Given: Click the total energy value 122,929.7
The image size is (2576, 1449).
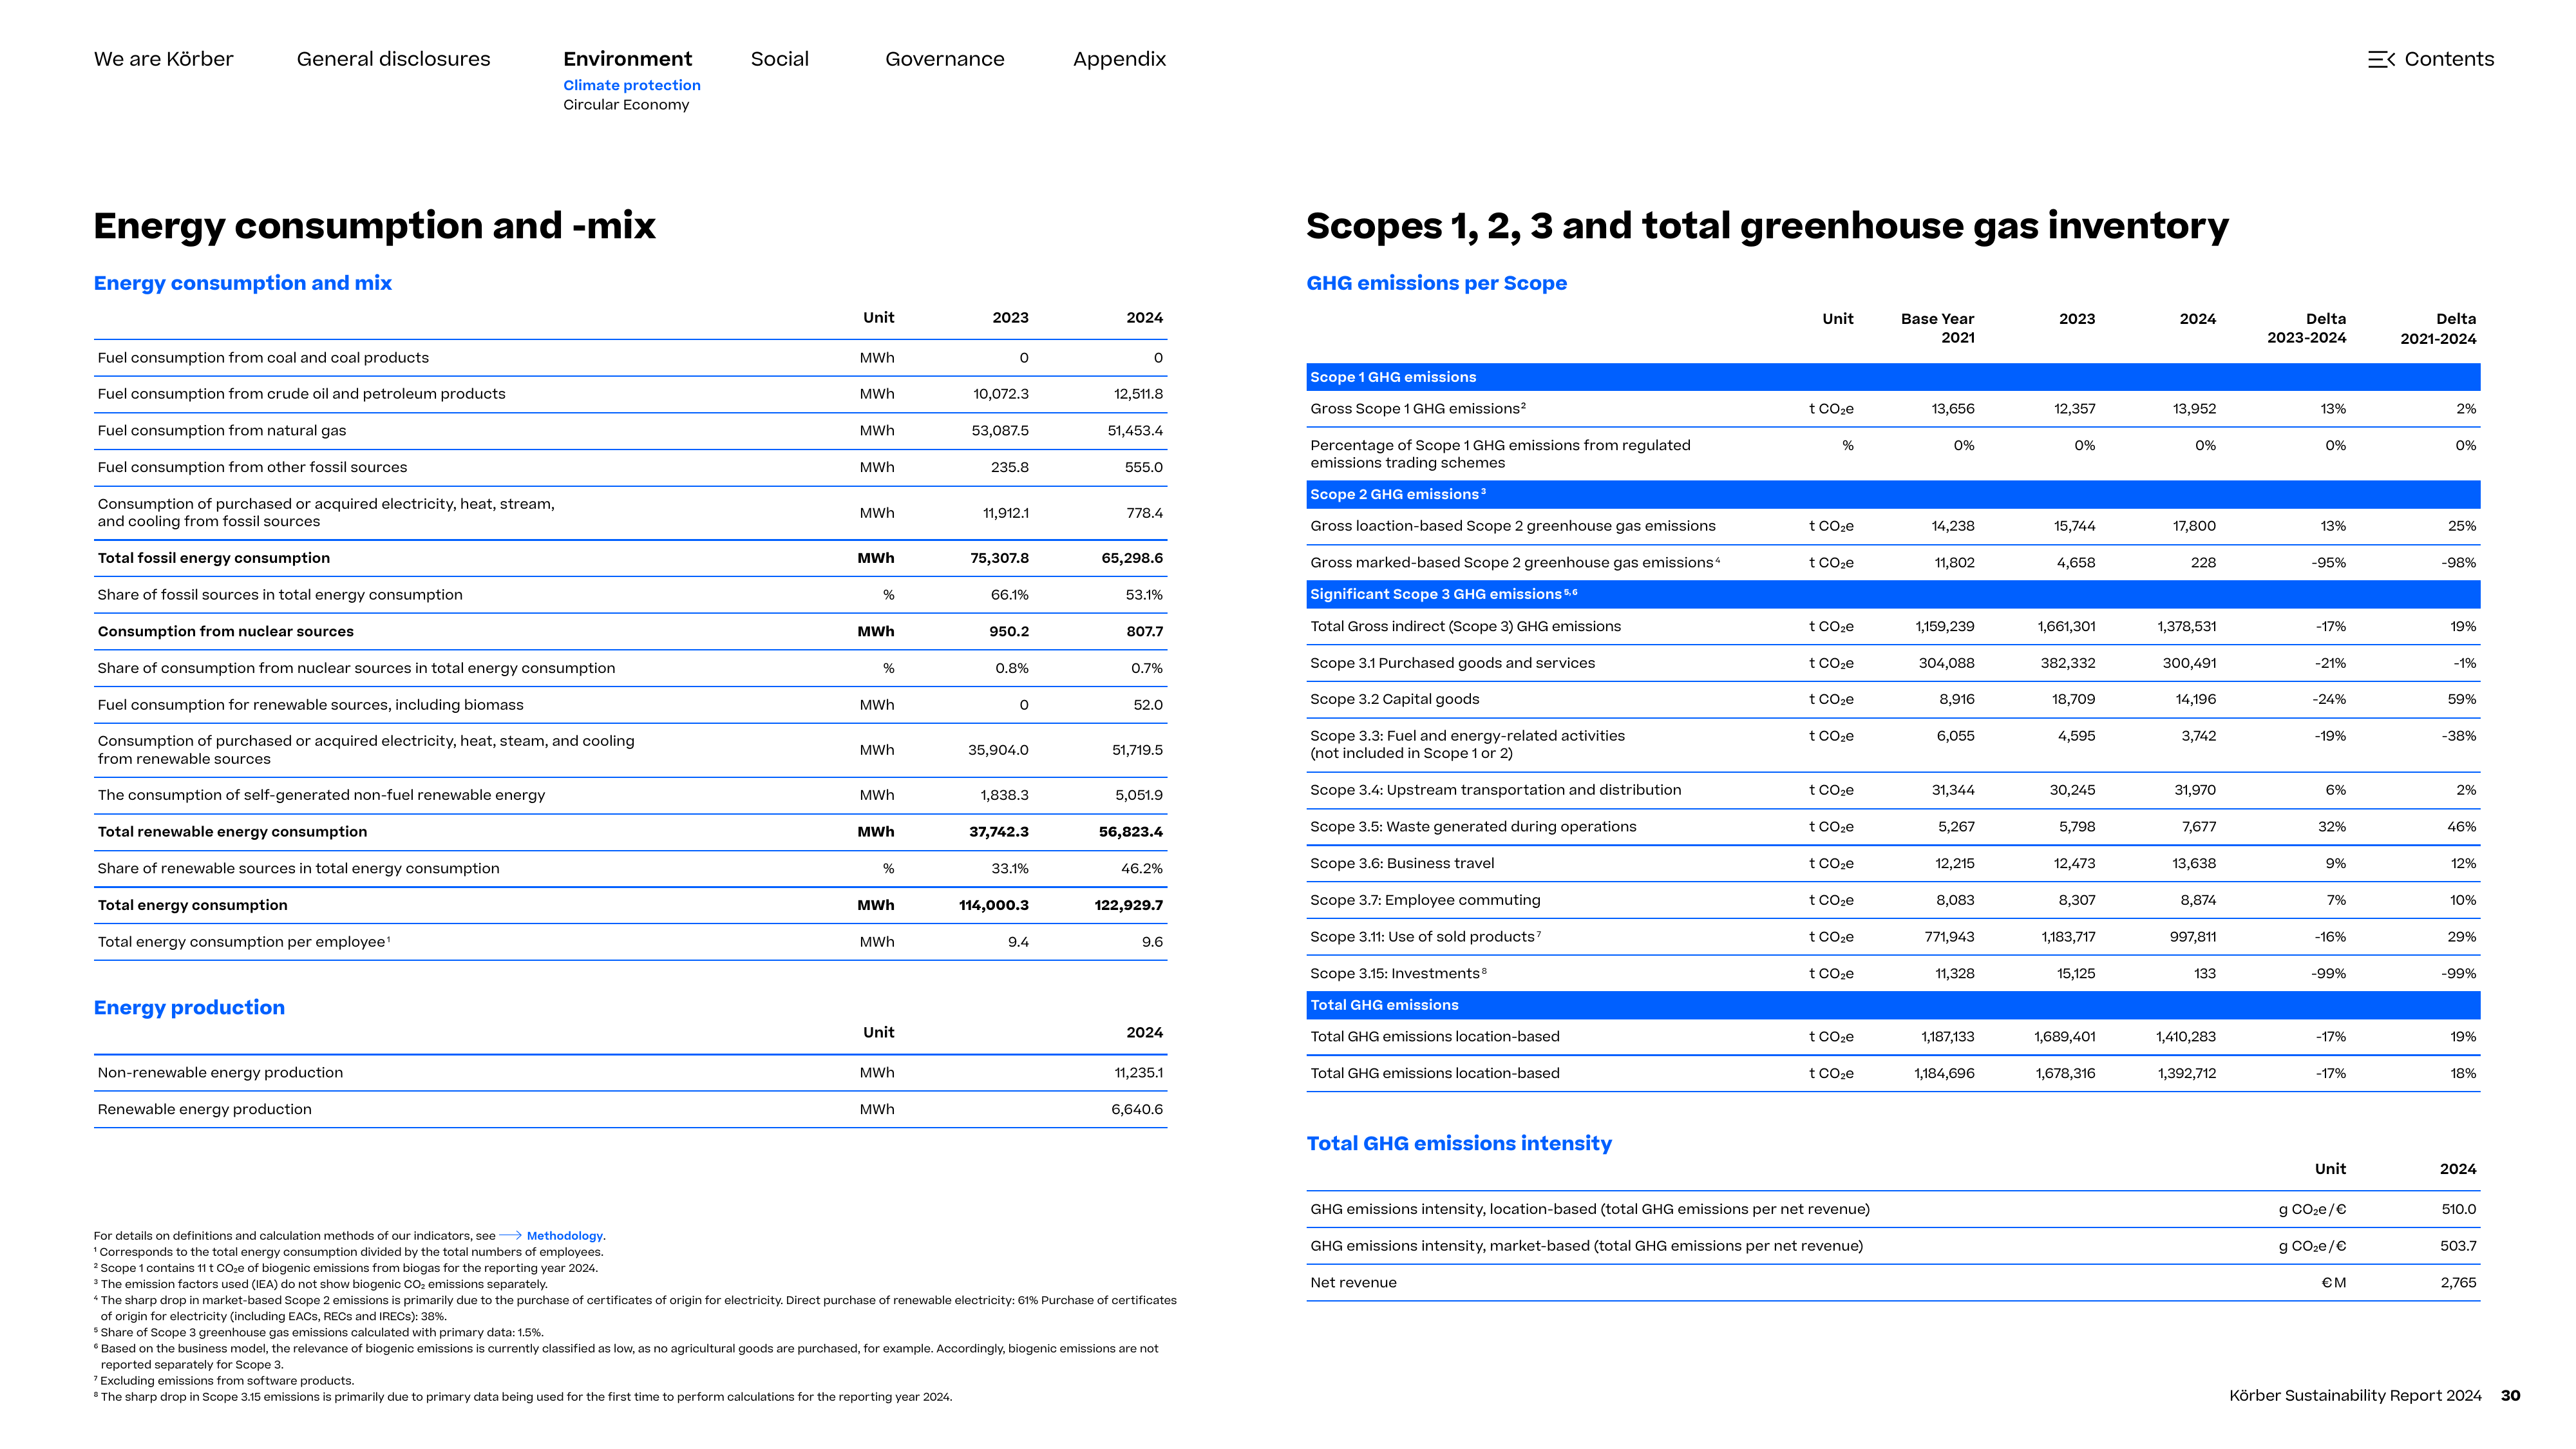Looking at the screenshot, I should coord(1128,905).
